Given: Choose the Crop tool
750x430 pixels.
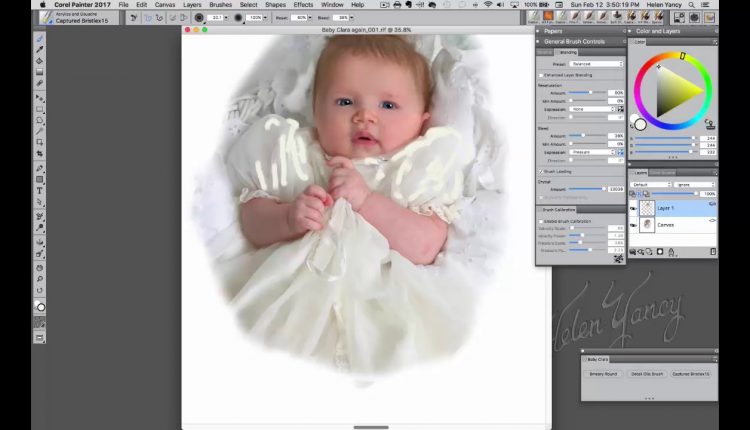Looking at the screenshot, I should [x=40, y=142].
